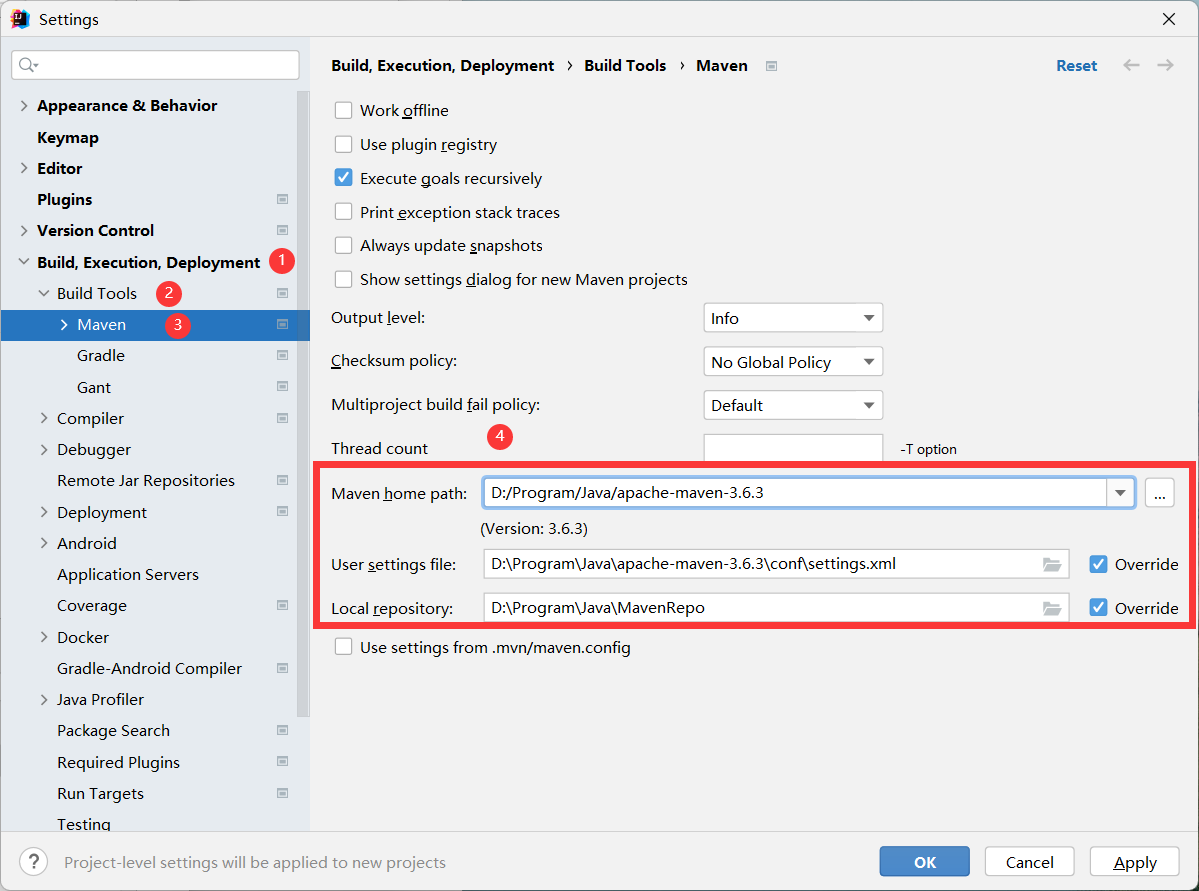Click the project-level icon beside Coverage
This screenshot has width=1199, height=891.
tap(282, 606)
